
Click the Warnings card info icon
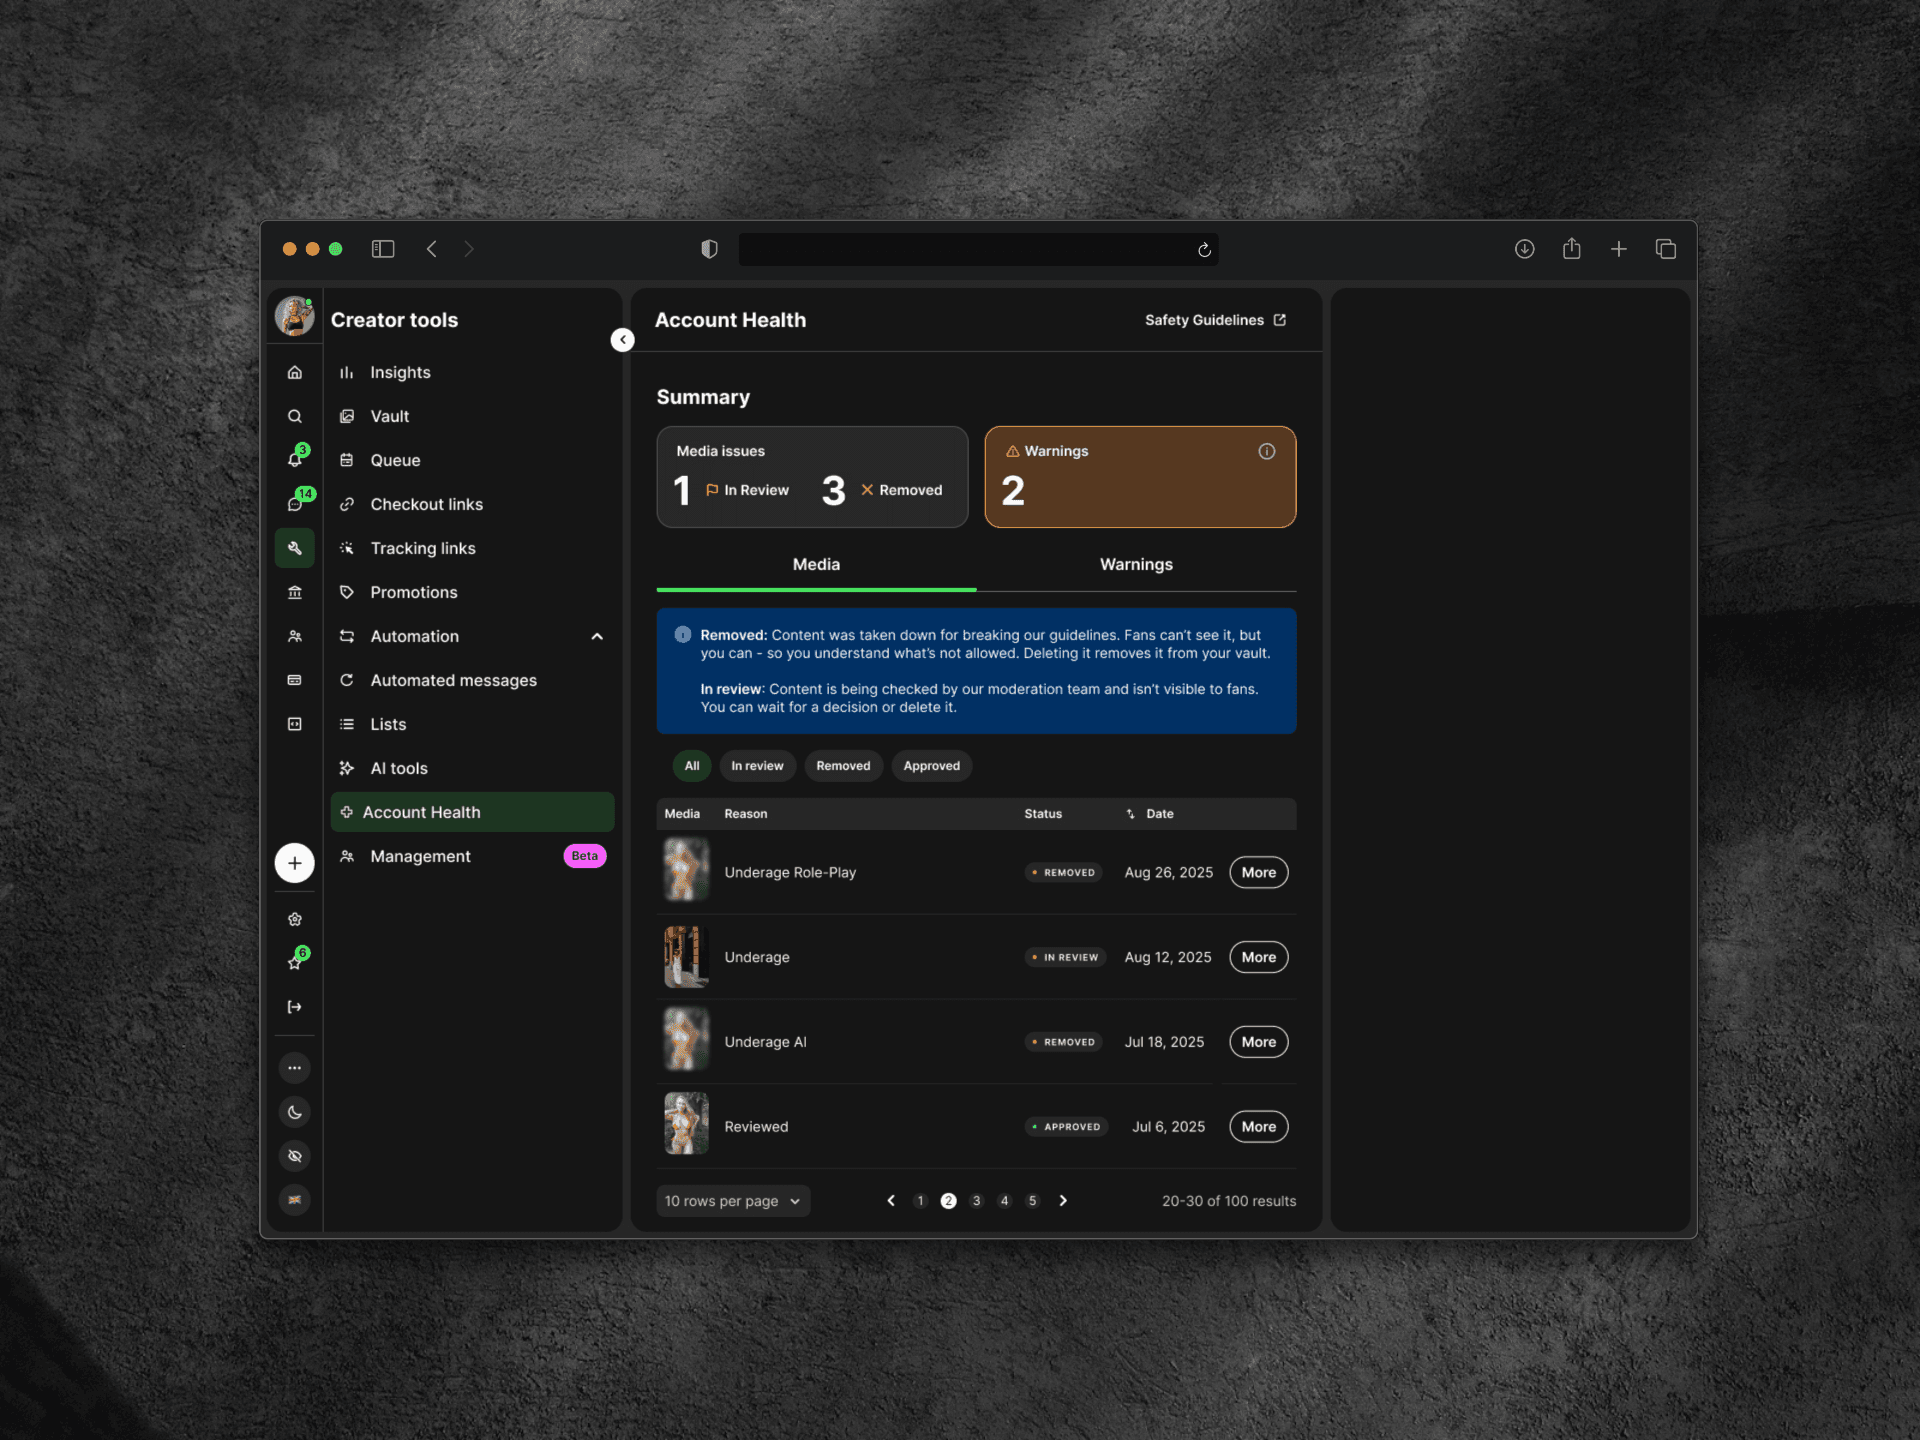[x=1266, y=451]
